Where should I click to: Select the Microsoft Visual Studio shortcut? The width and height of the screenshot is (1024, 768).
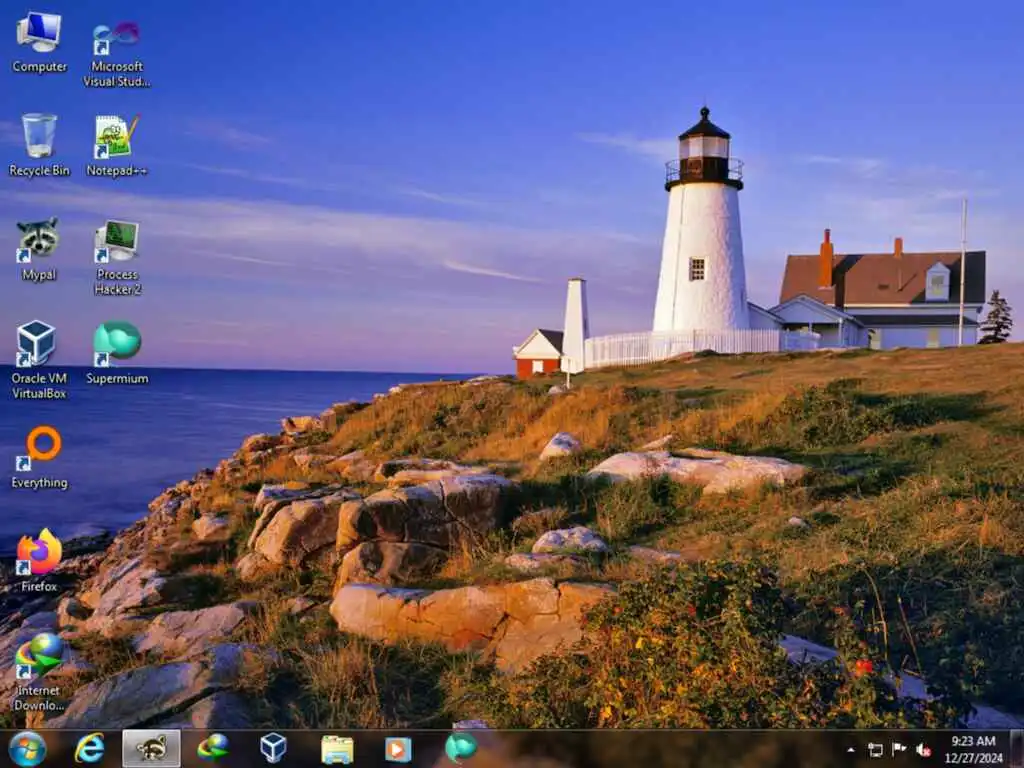116,54
